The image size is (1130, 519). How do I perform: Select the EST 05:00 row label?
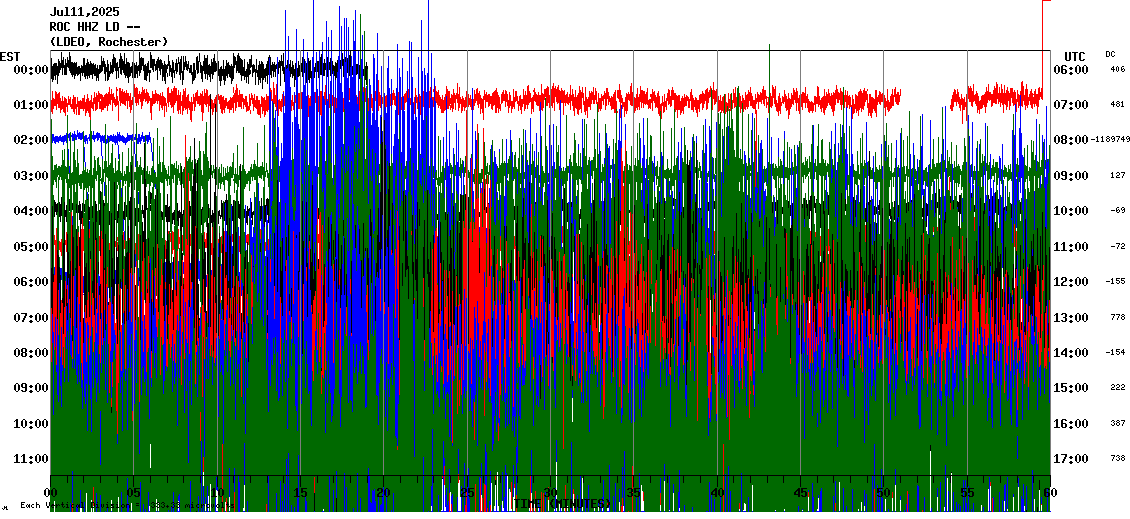pos(31,247)
